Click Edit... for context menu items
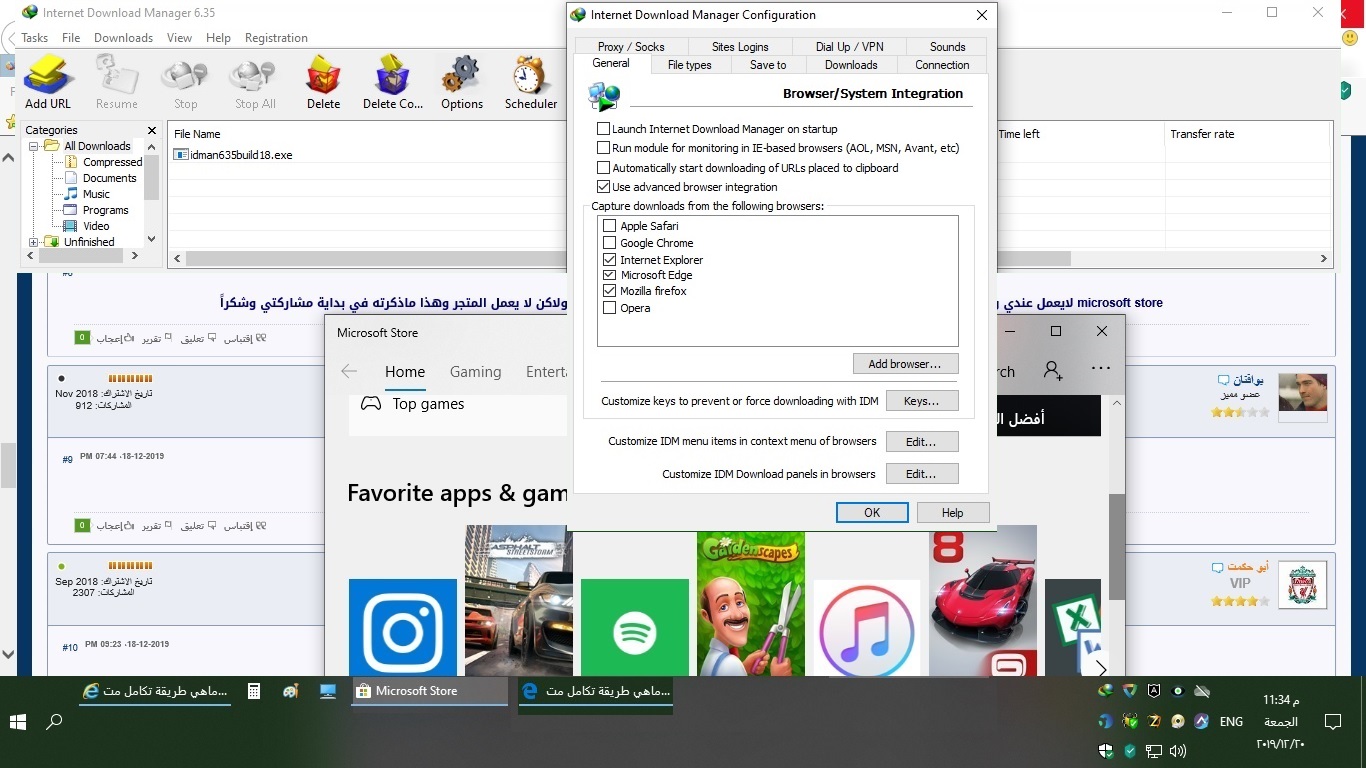 click(921, 441)
